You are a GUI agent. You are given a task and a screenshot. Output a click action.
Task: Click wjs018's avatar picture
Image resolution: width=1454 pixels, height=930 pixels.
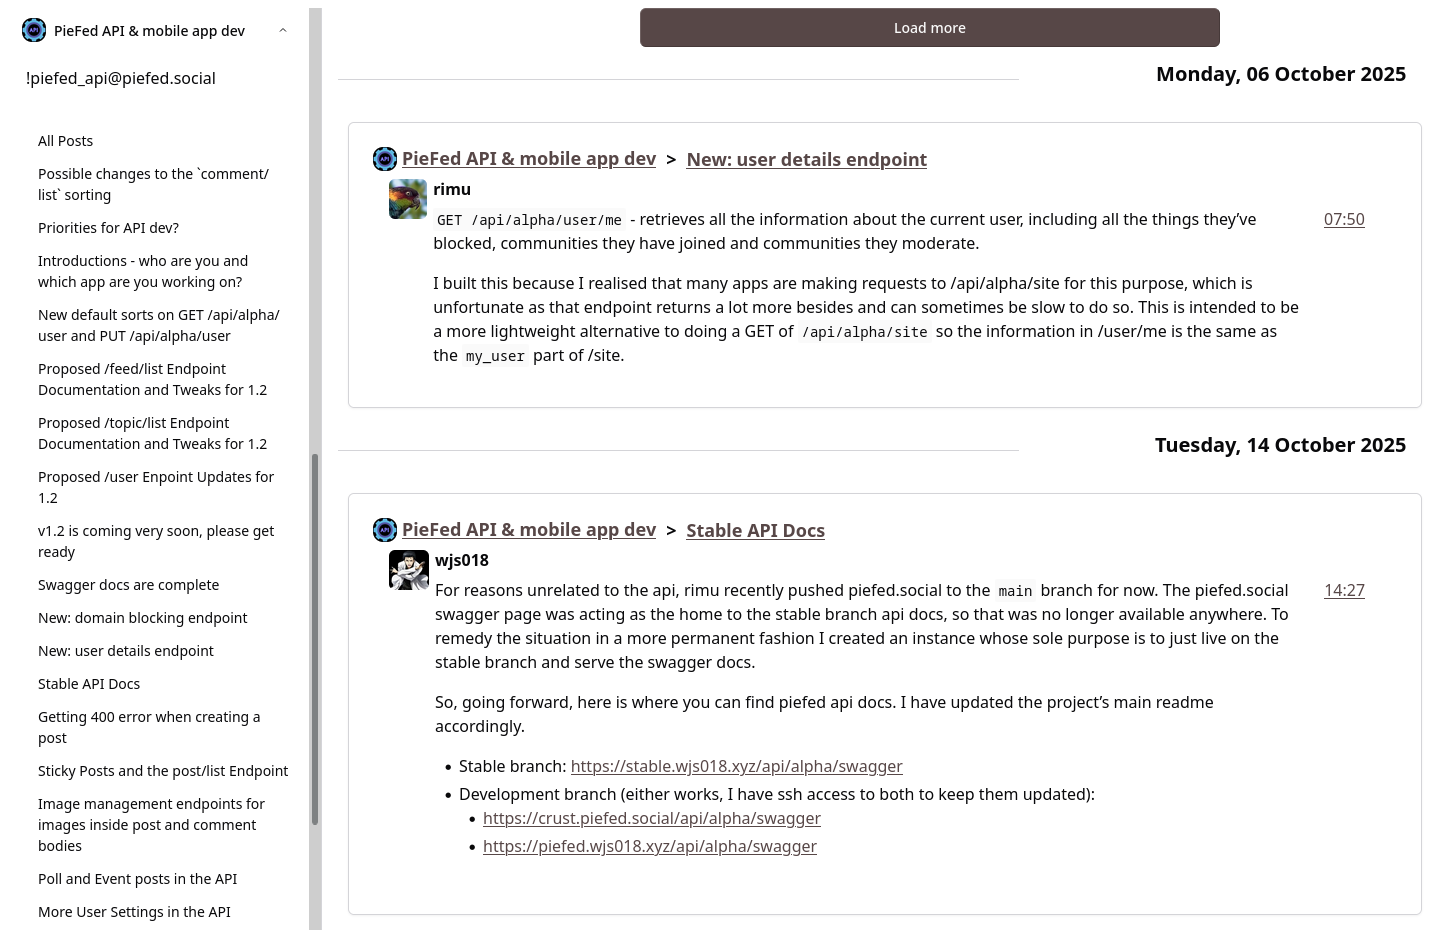pos(408,570)
